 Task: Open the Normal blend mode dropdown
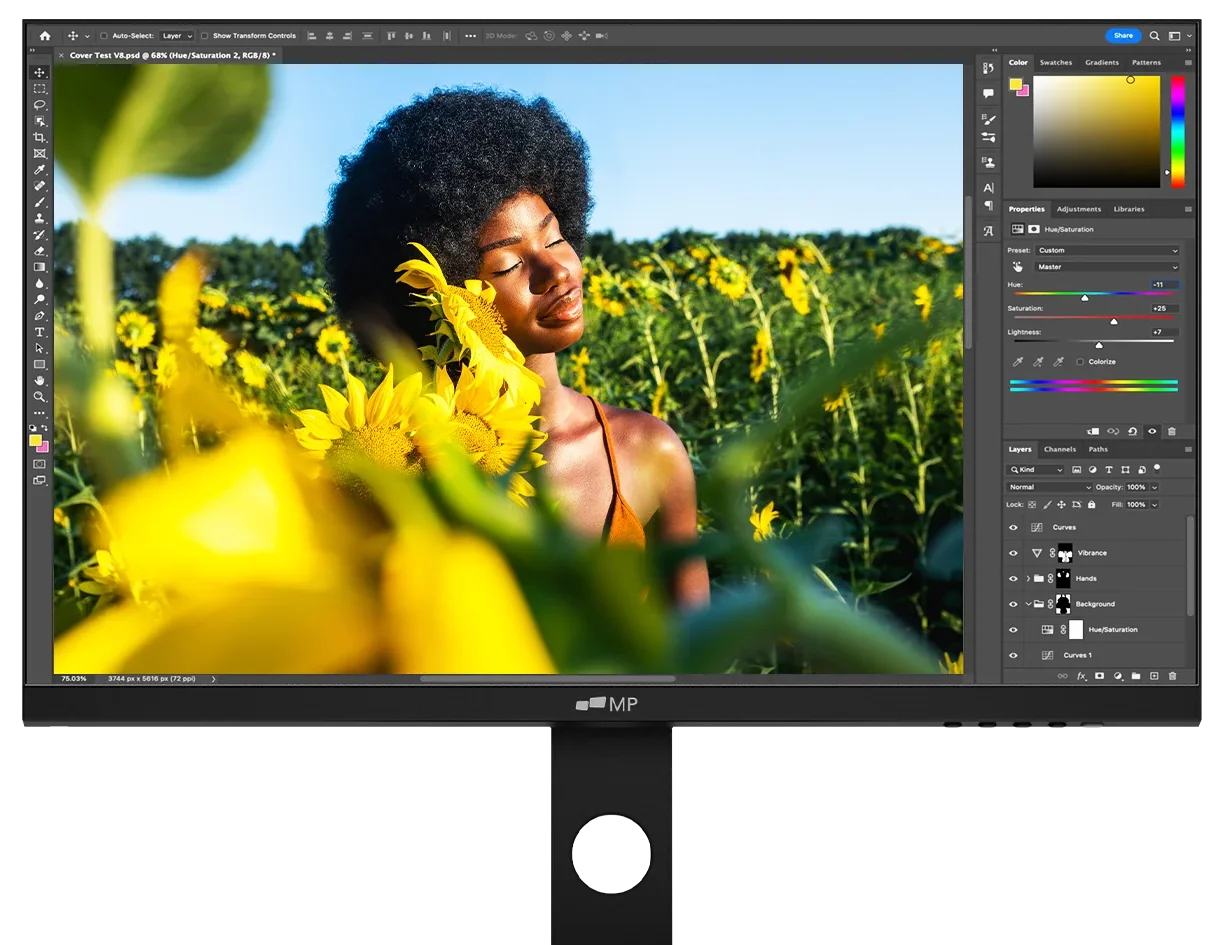[1049, 487]
